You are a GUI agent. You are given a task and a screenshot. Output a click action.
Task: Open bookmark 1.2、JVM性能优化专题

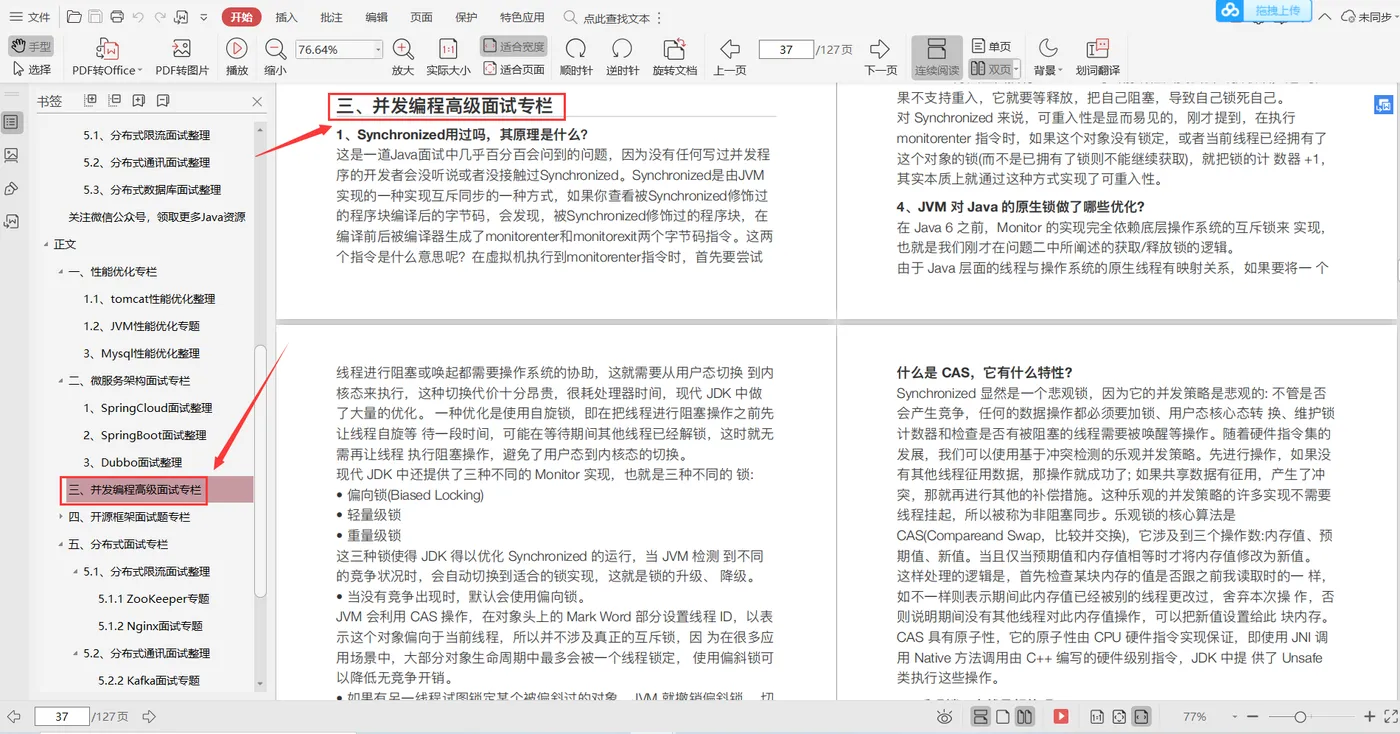tap(142, 326)
